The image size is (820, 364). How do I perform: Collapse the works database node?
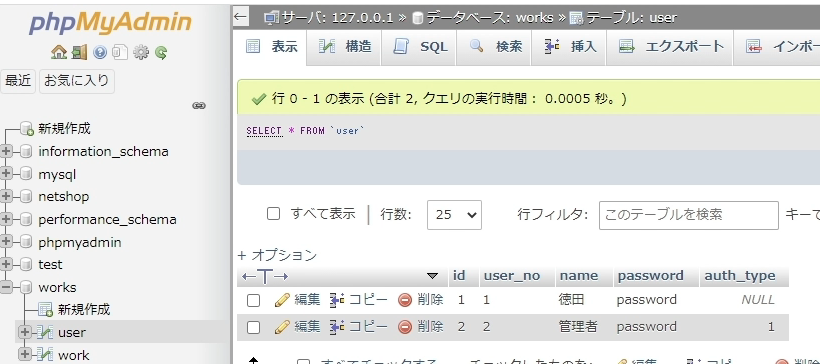(6, 287)
